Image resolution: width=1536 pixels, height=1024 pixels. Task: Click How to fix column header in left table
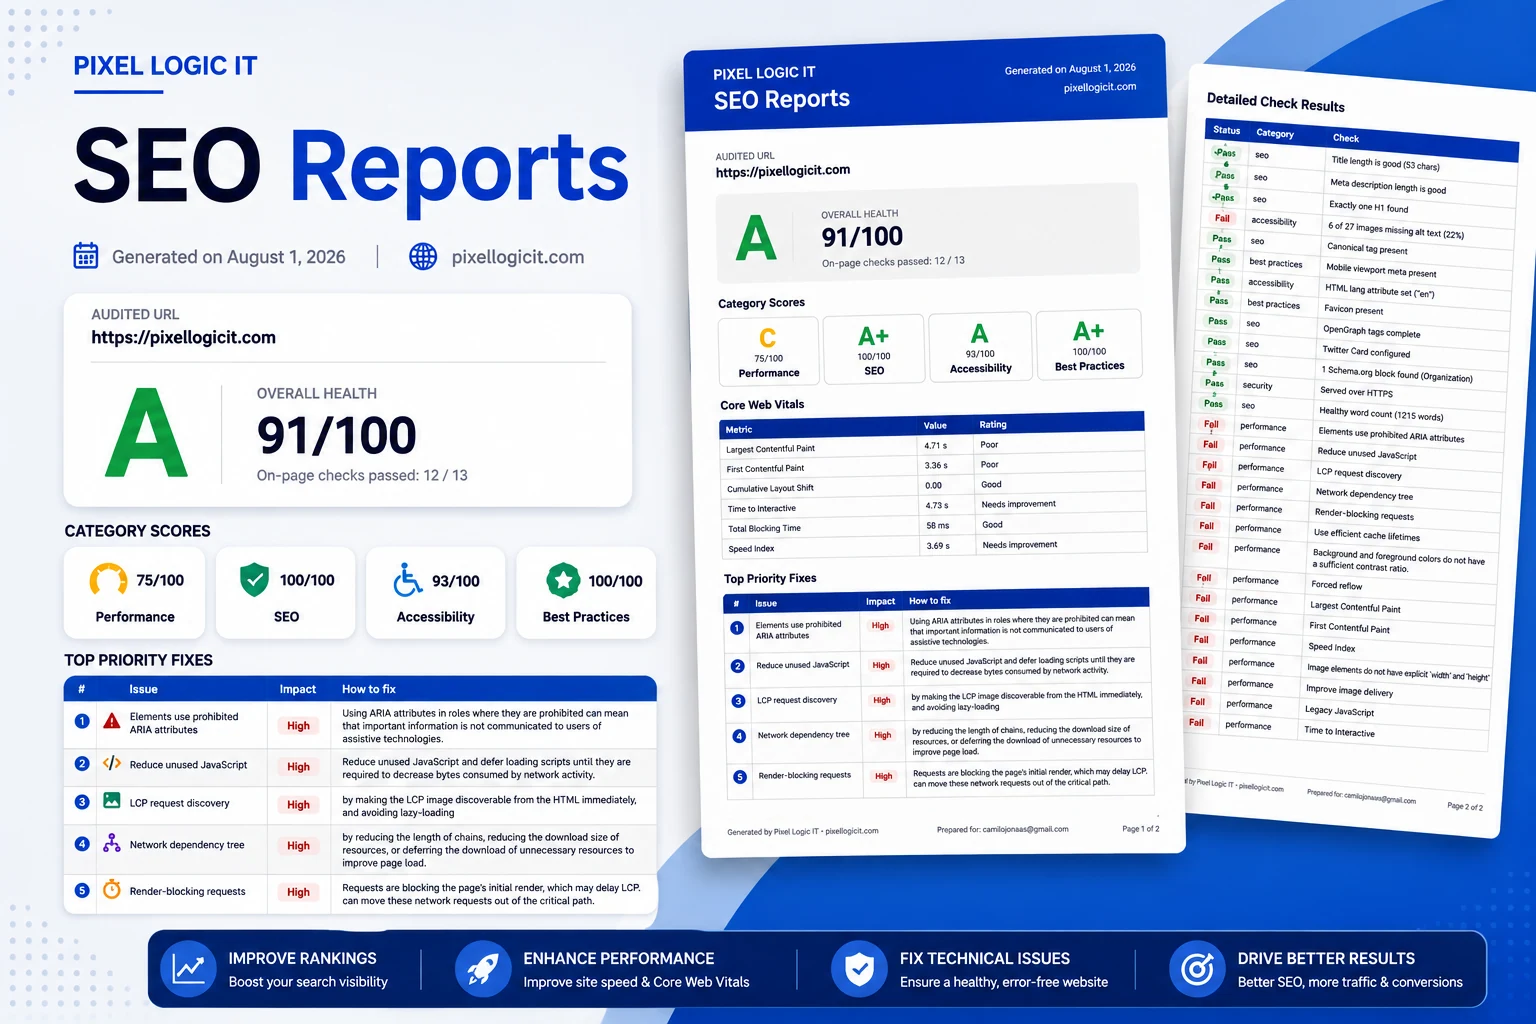pos(369,689)
